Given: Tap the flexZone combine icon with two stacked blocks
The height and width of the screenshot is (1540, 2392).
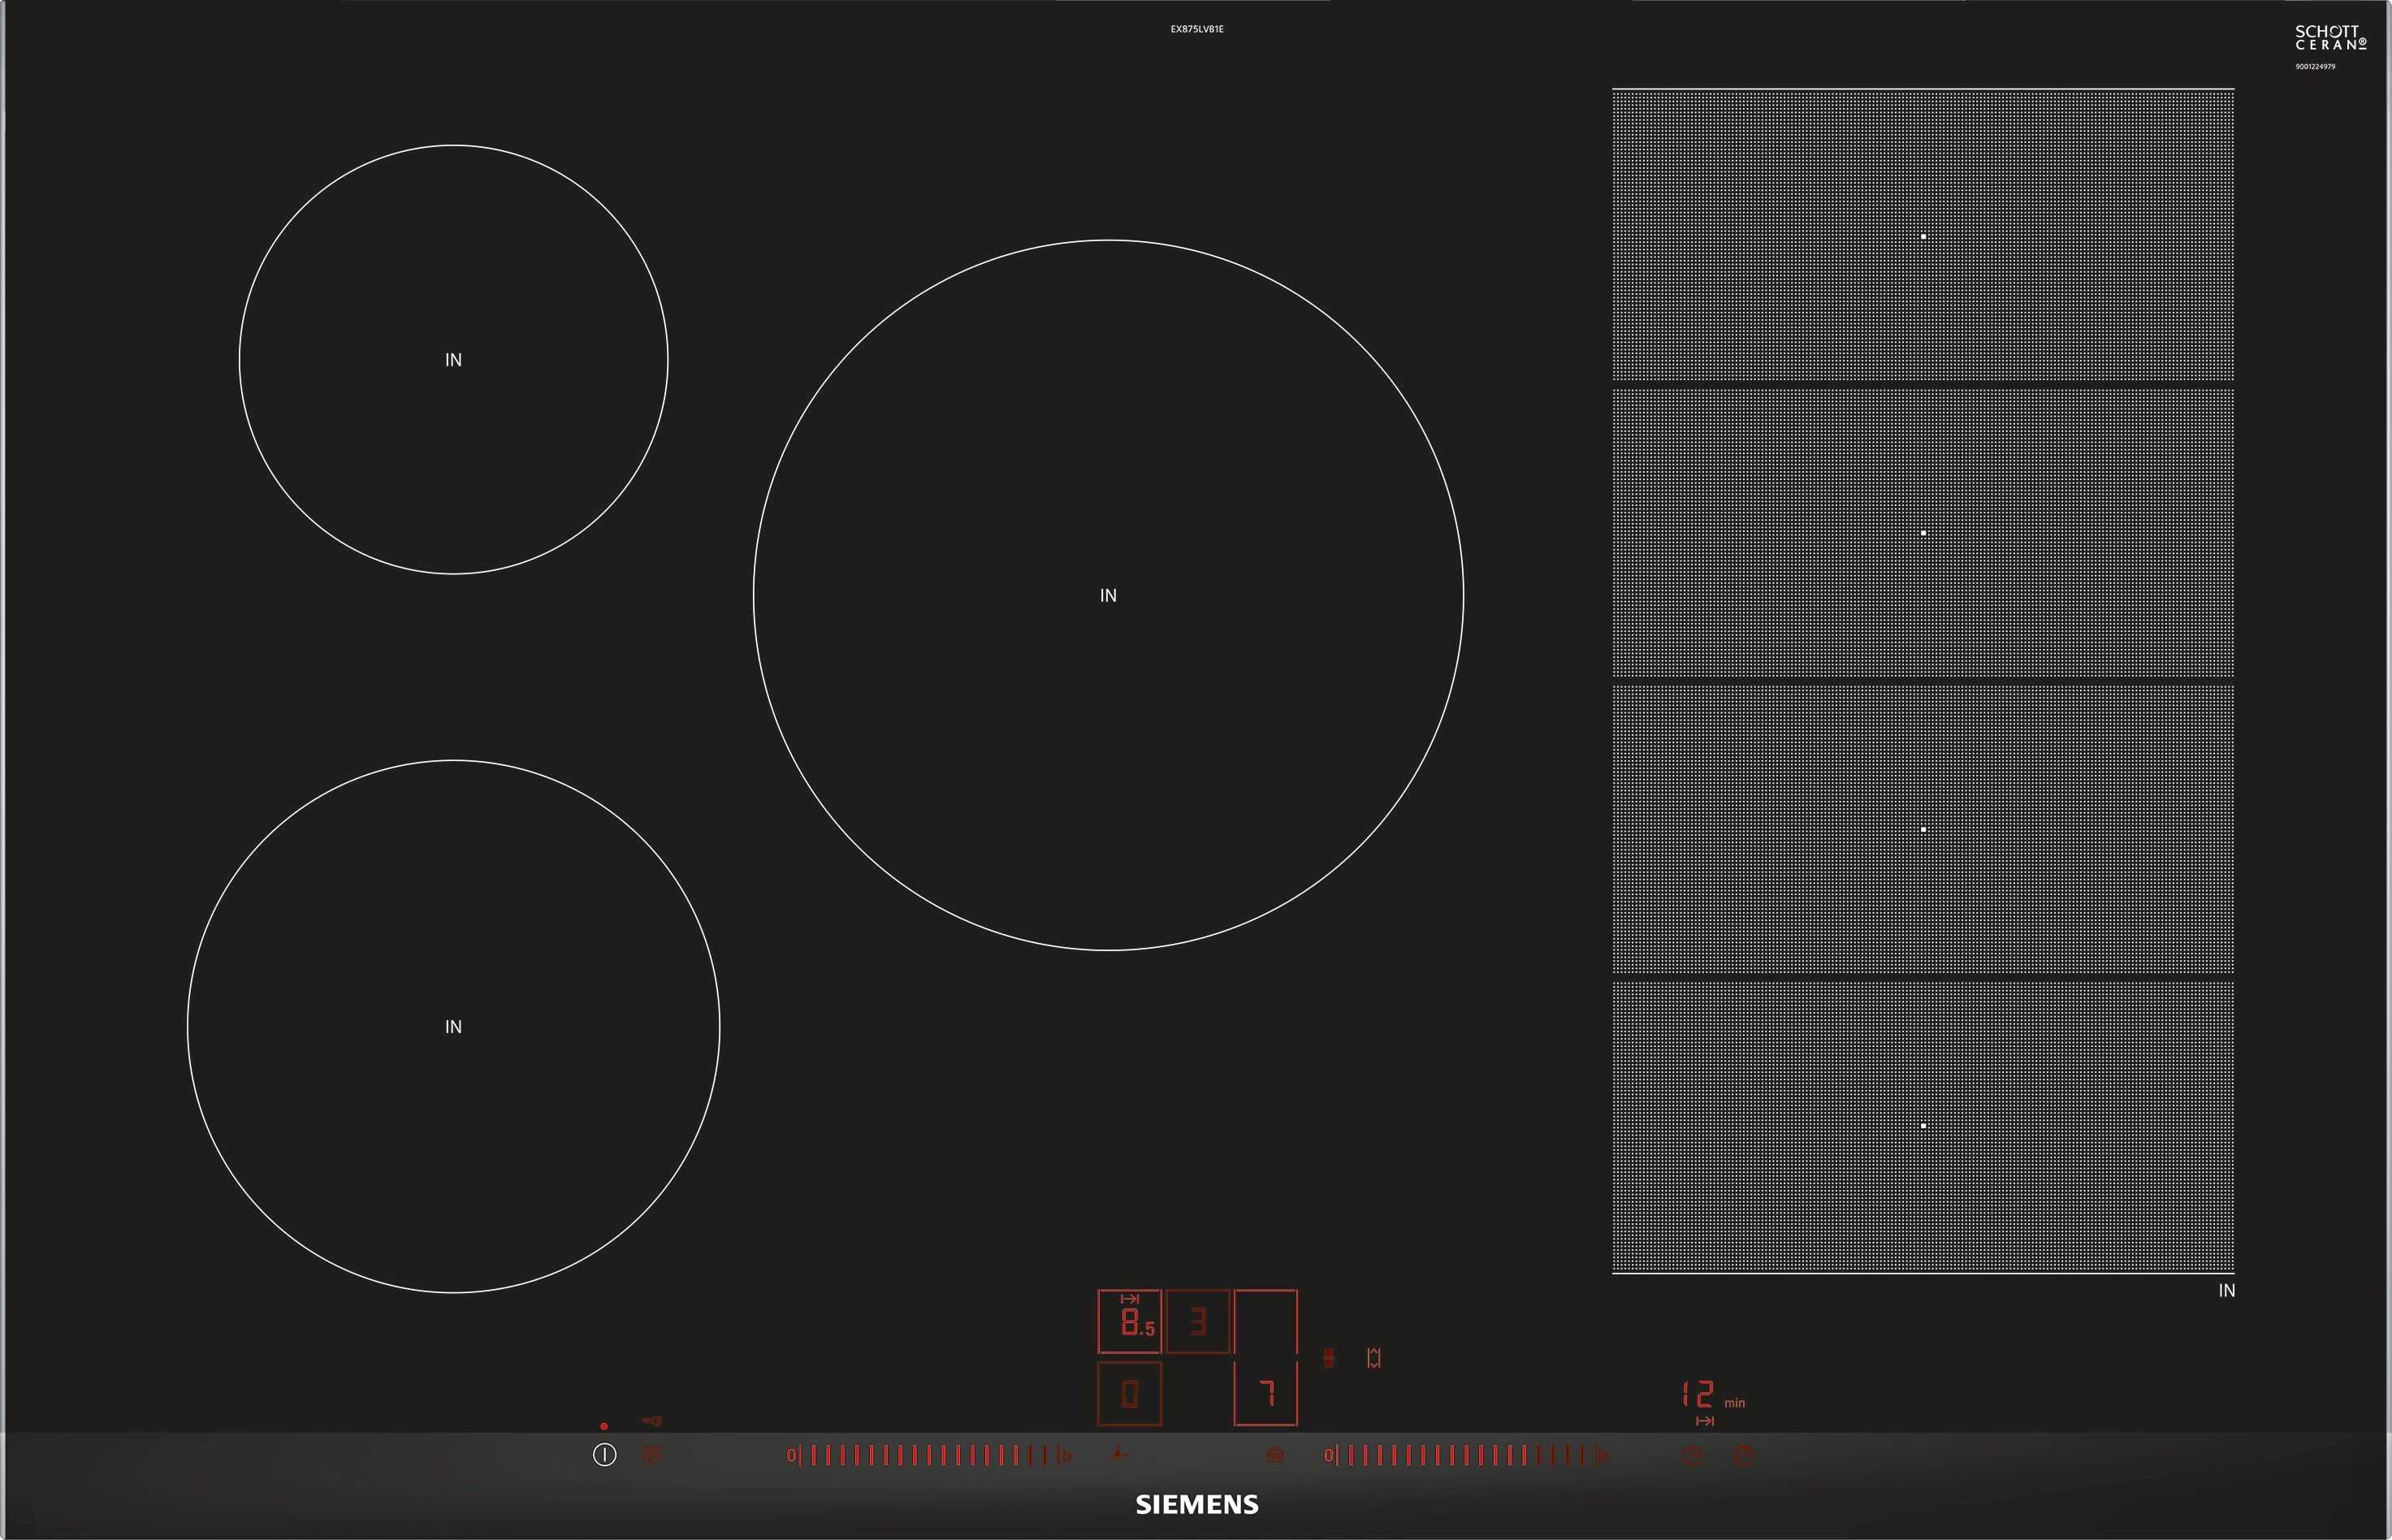Looking at the screenshot, I should (1329, 1358).
